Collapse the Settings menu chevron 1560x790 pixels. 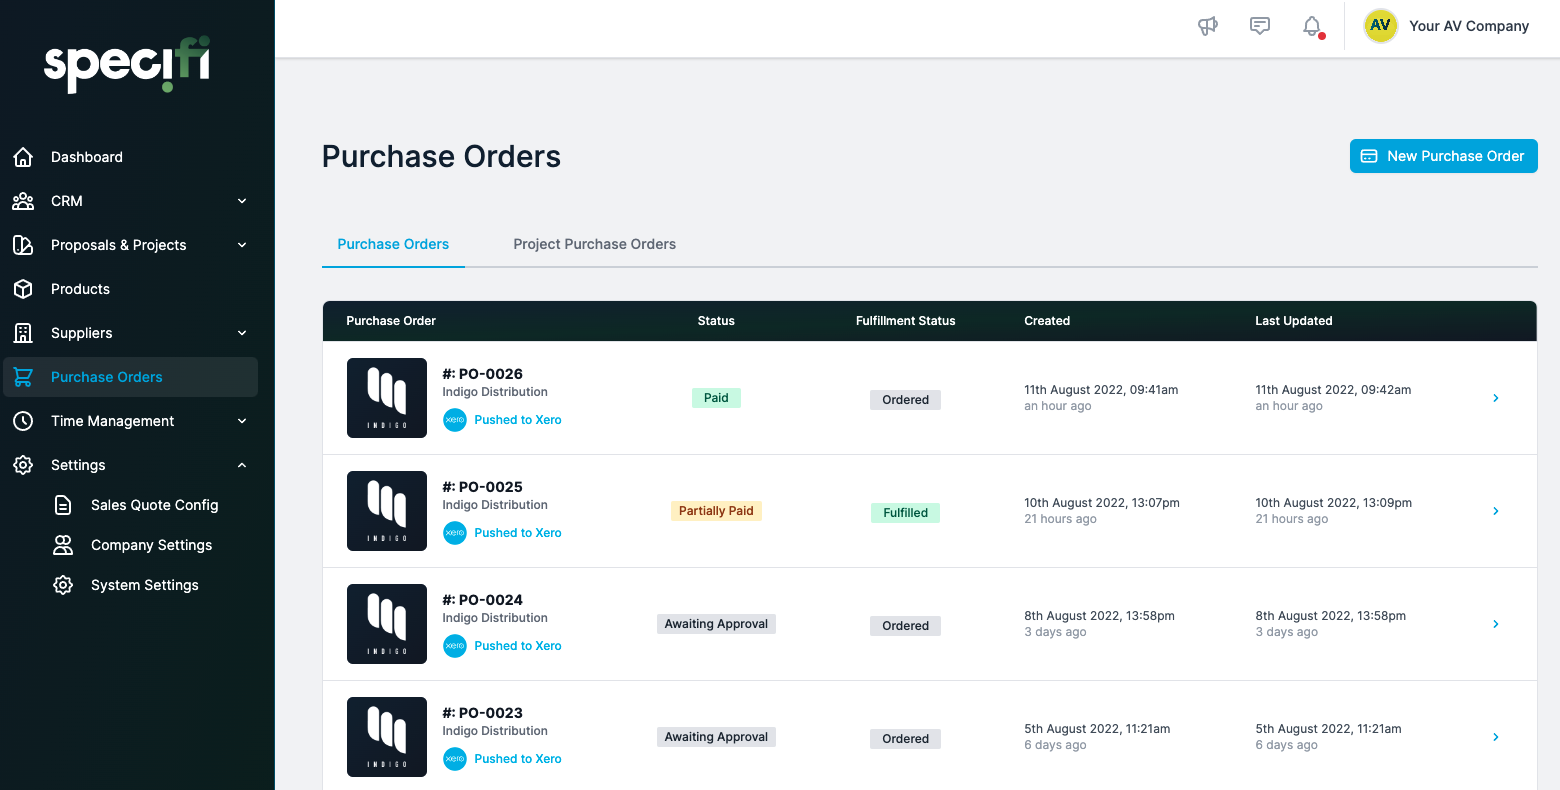click(x=242, y=465)
